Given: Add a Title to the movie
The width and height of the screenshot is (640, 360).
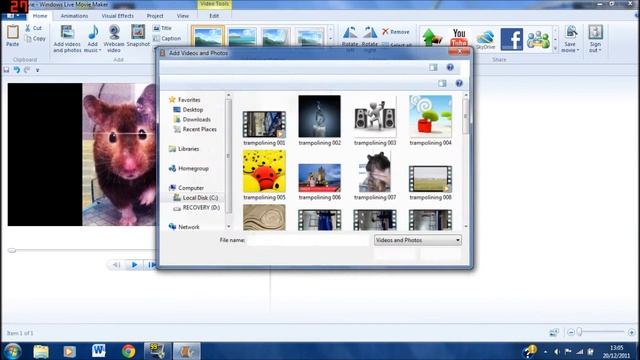Looking at the screenshot, I should click(162, 28).
